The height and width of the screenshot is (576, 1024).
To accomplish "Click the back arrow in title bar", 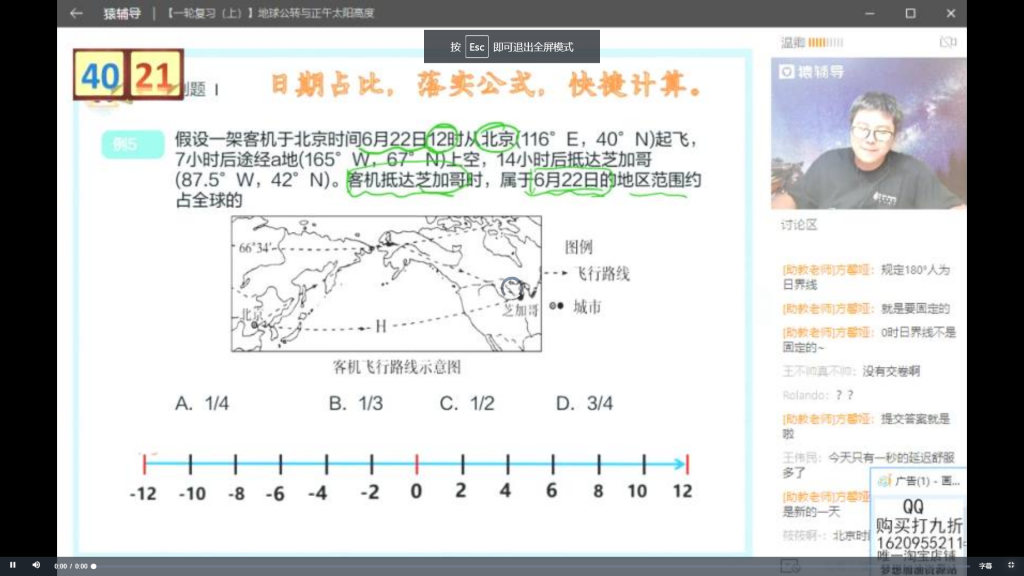I will 76,13.
